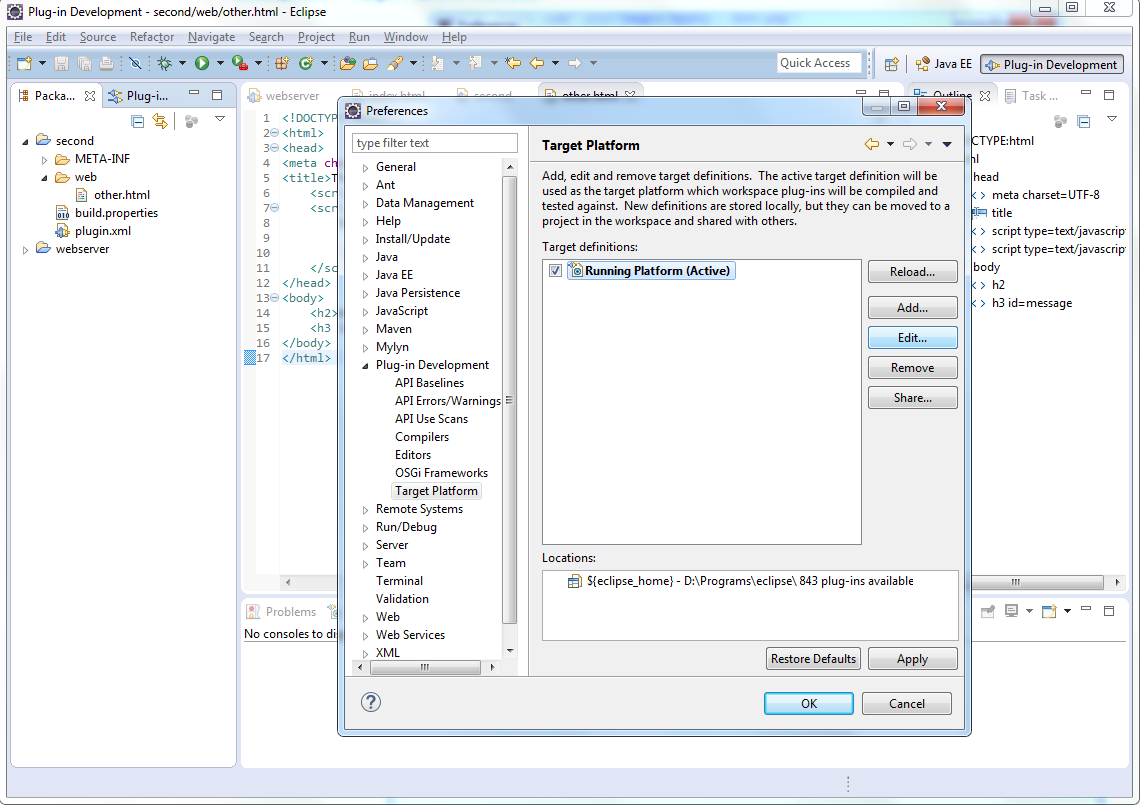Expand the Run/Debug preferences node
Screen dimensions: 1140x805
coord(366,528)
